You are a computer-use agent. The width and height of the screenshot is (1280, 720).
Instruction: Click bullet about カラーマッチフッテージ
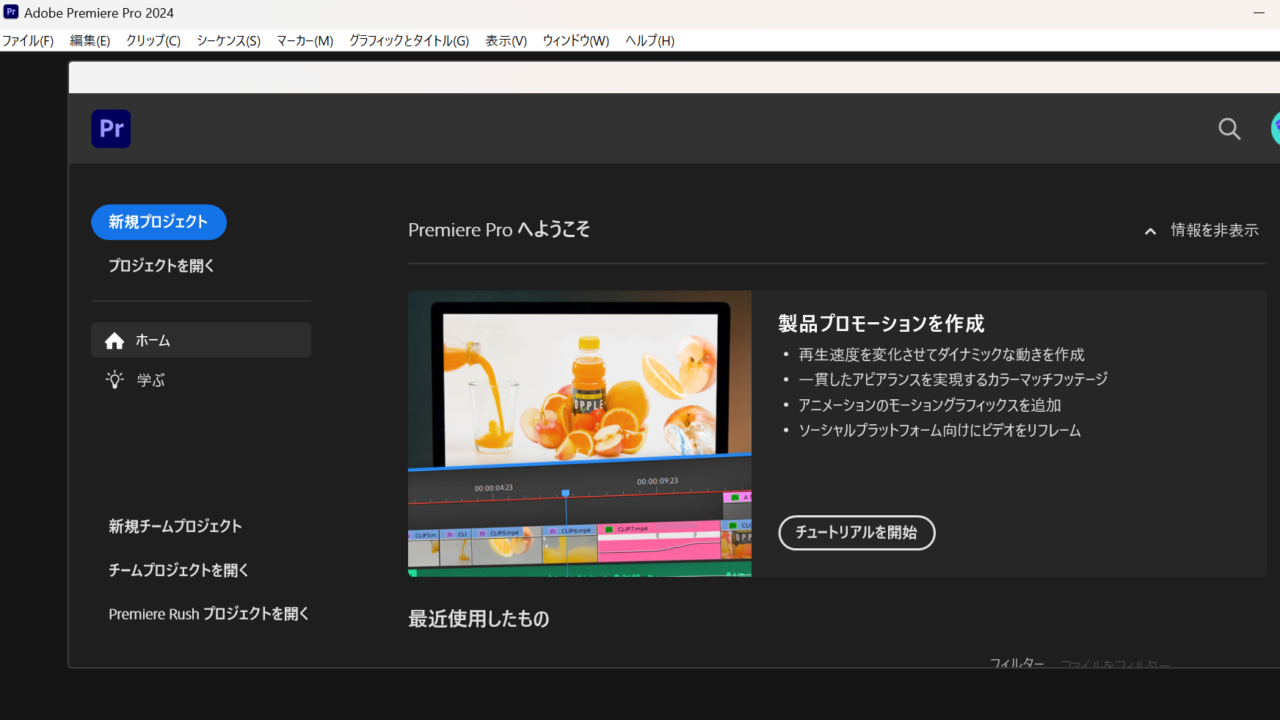tap(953, 380)
